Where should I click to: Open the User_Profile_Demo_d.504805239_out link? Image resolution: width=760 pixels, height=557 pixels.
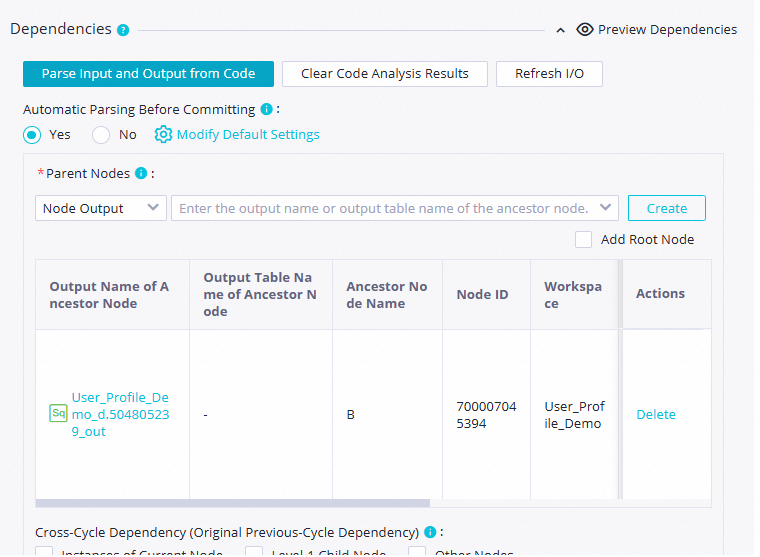coord(120,414)
